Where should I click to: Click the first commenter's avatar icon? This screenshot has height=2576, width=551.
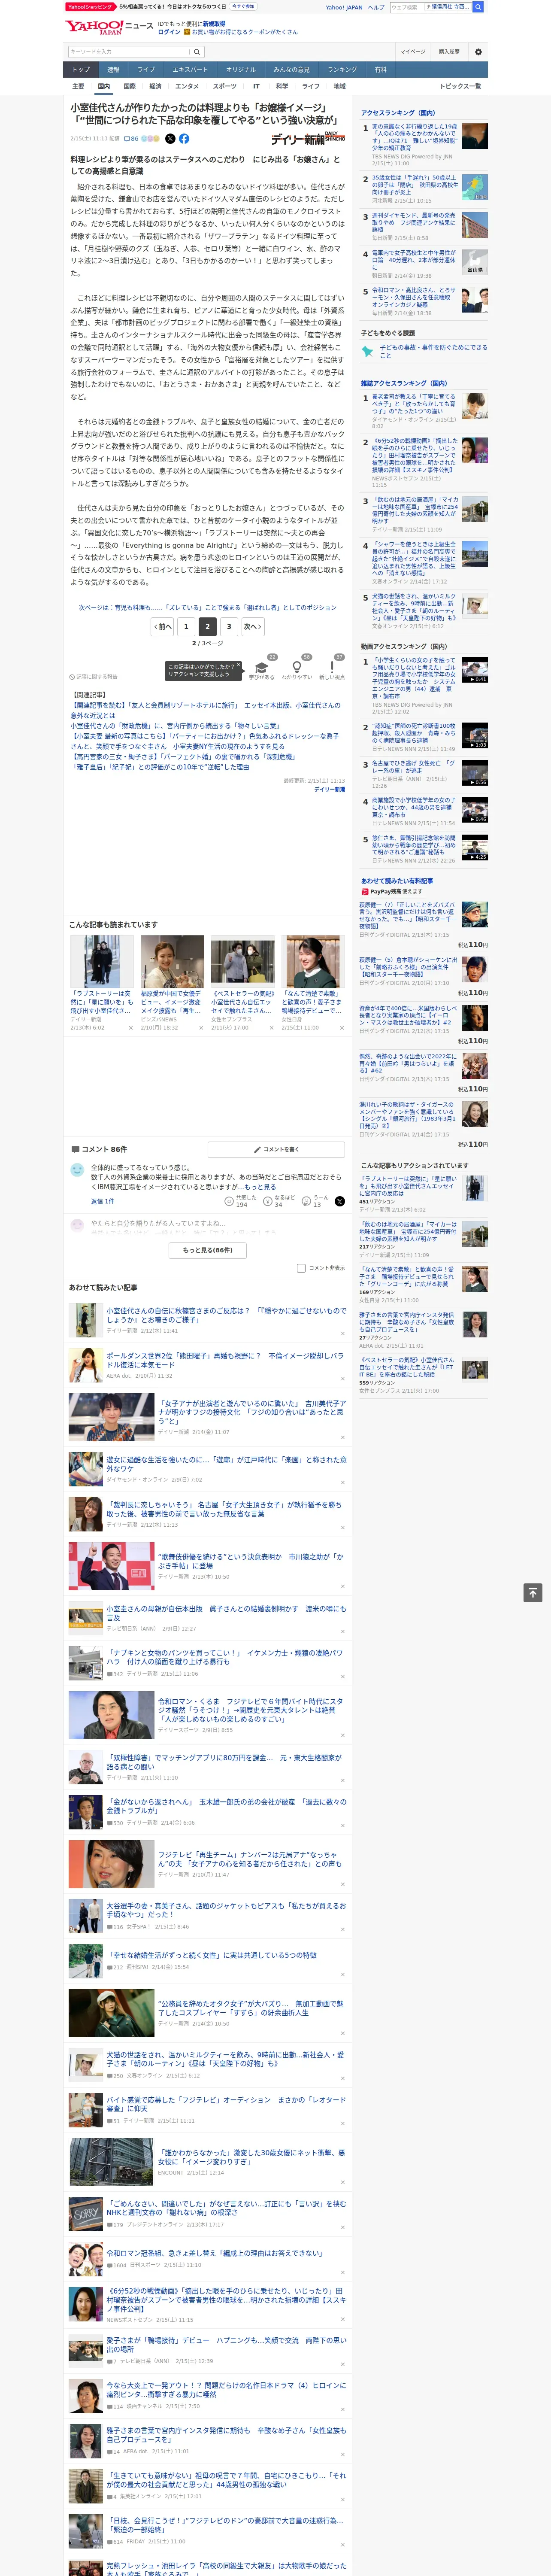[77, 1170]
